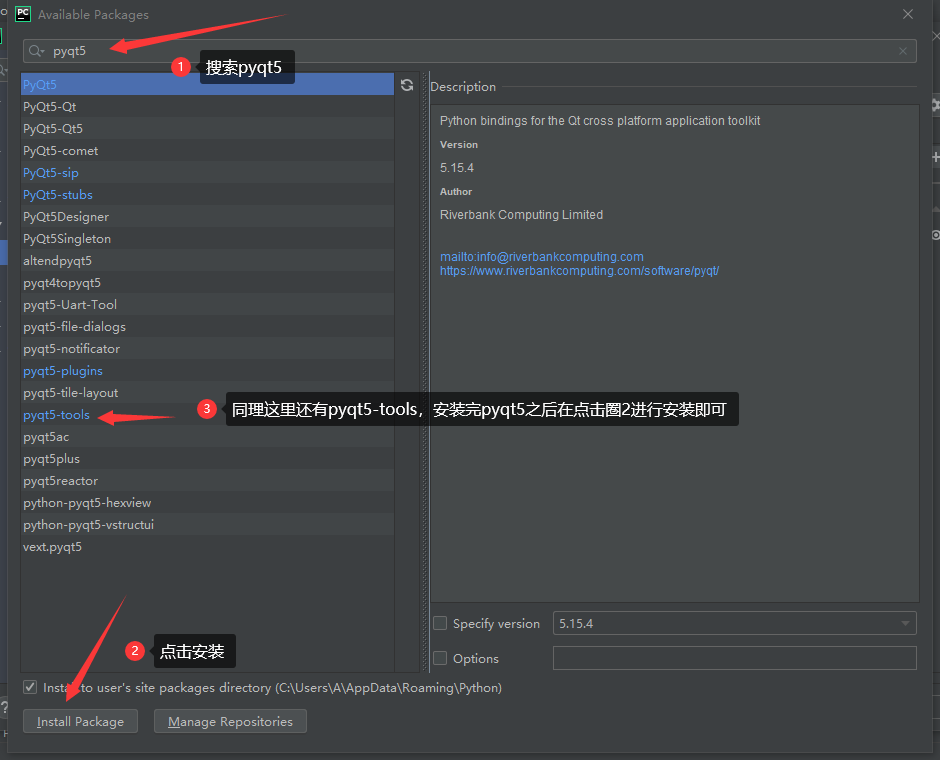Screen dimensions: 940x760
Task: Click the Install Package button
Action: pos(80,721)
